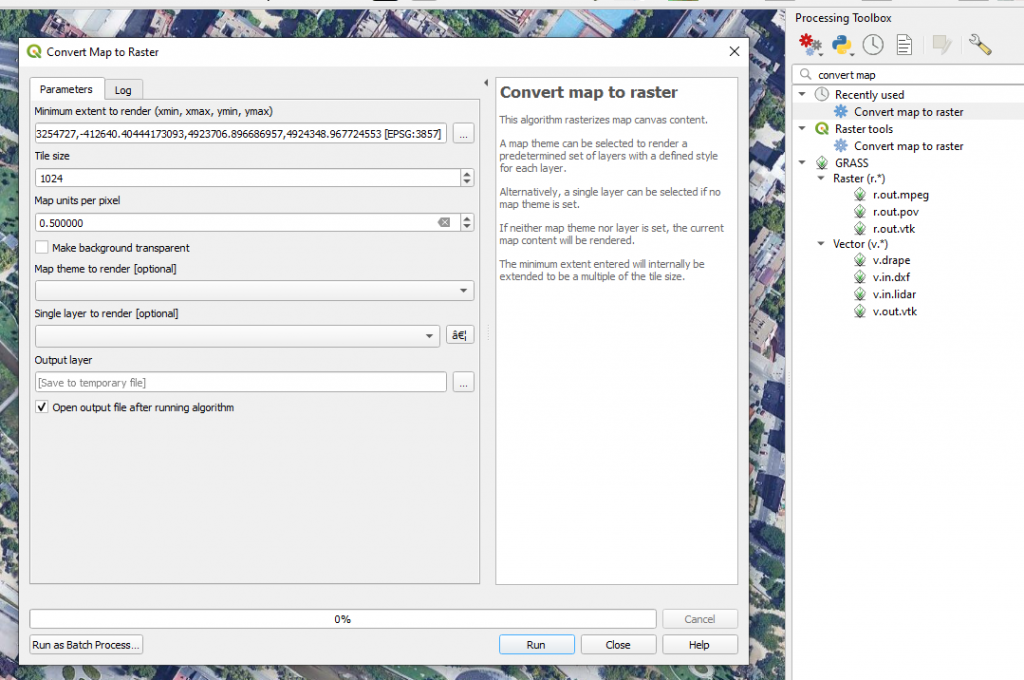Click the GRASS icon next to r.out.vtk
The image size is (1024, 680).
click(x=860, y=229)
